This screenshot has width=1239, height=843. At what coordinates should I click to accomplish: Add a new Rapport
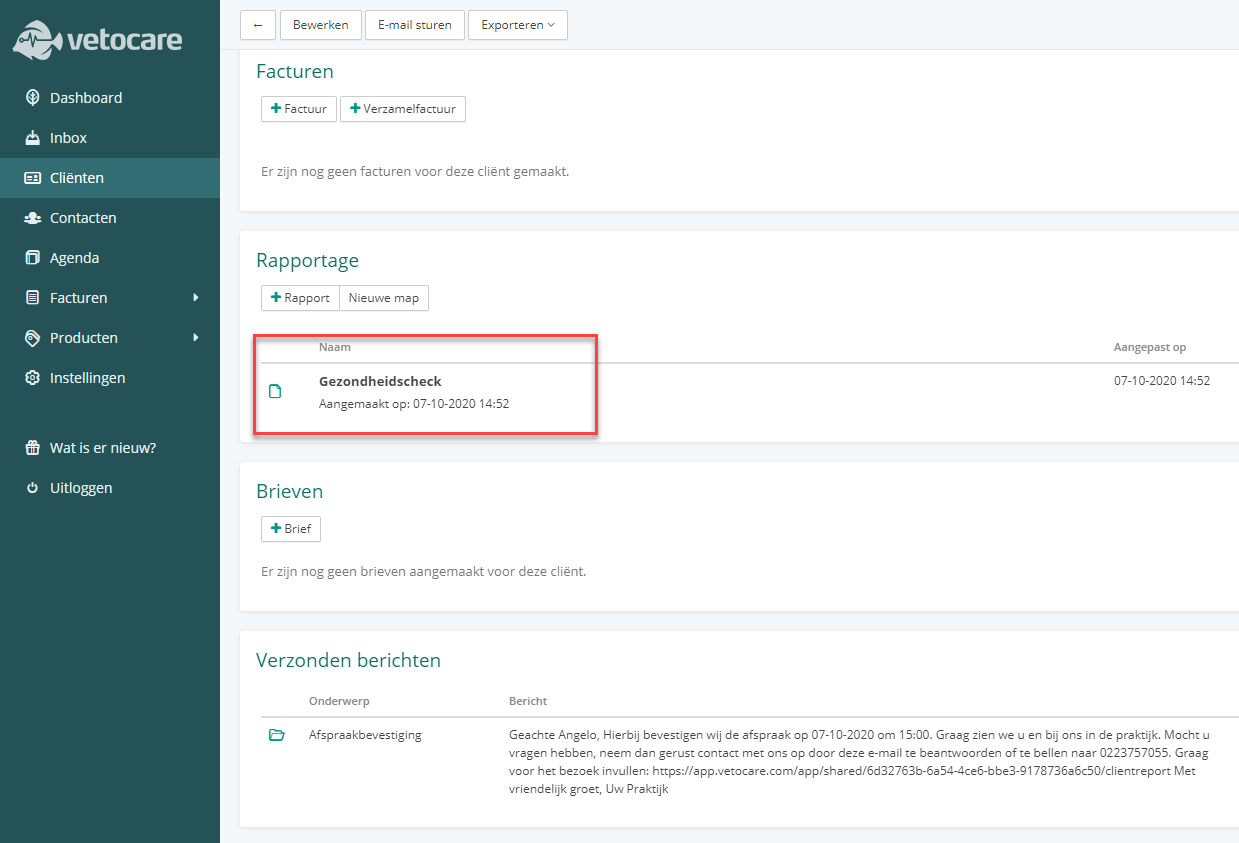(x=300, y=298)
